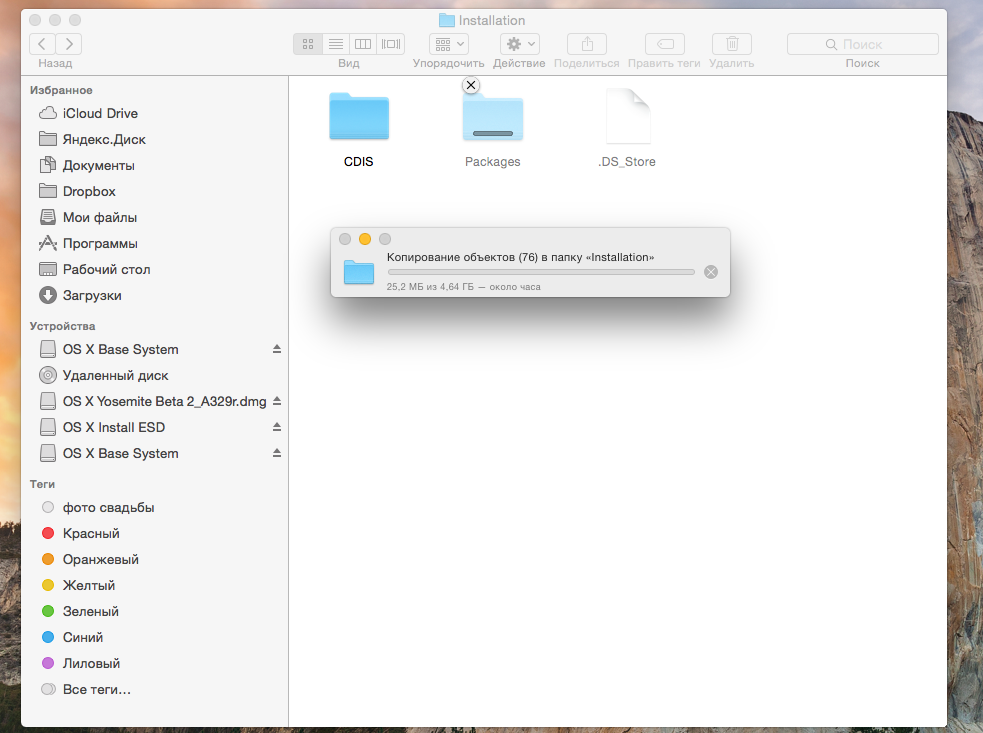This screenshot has width=983, height=733.
Task: Eject the OS X Install ESD volume
Action: pos(277,428)
